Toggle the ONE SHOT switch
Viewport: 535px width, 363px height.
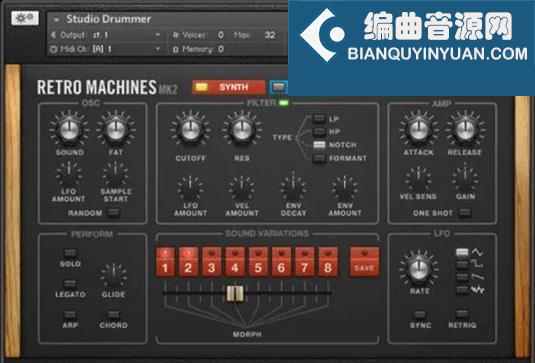[x=465, y=213]
